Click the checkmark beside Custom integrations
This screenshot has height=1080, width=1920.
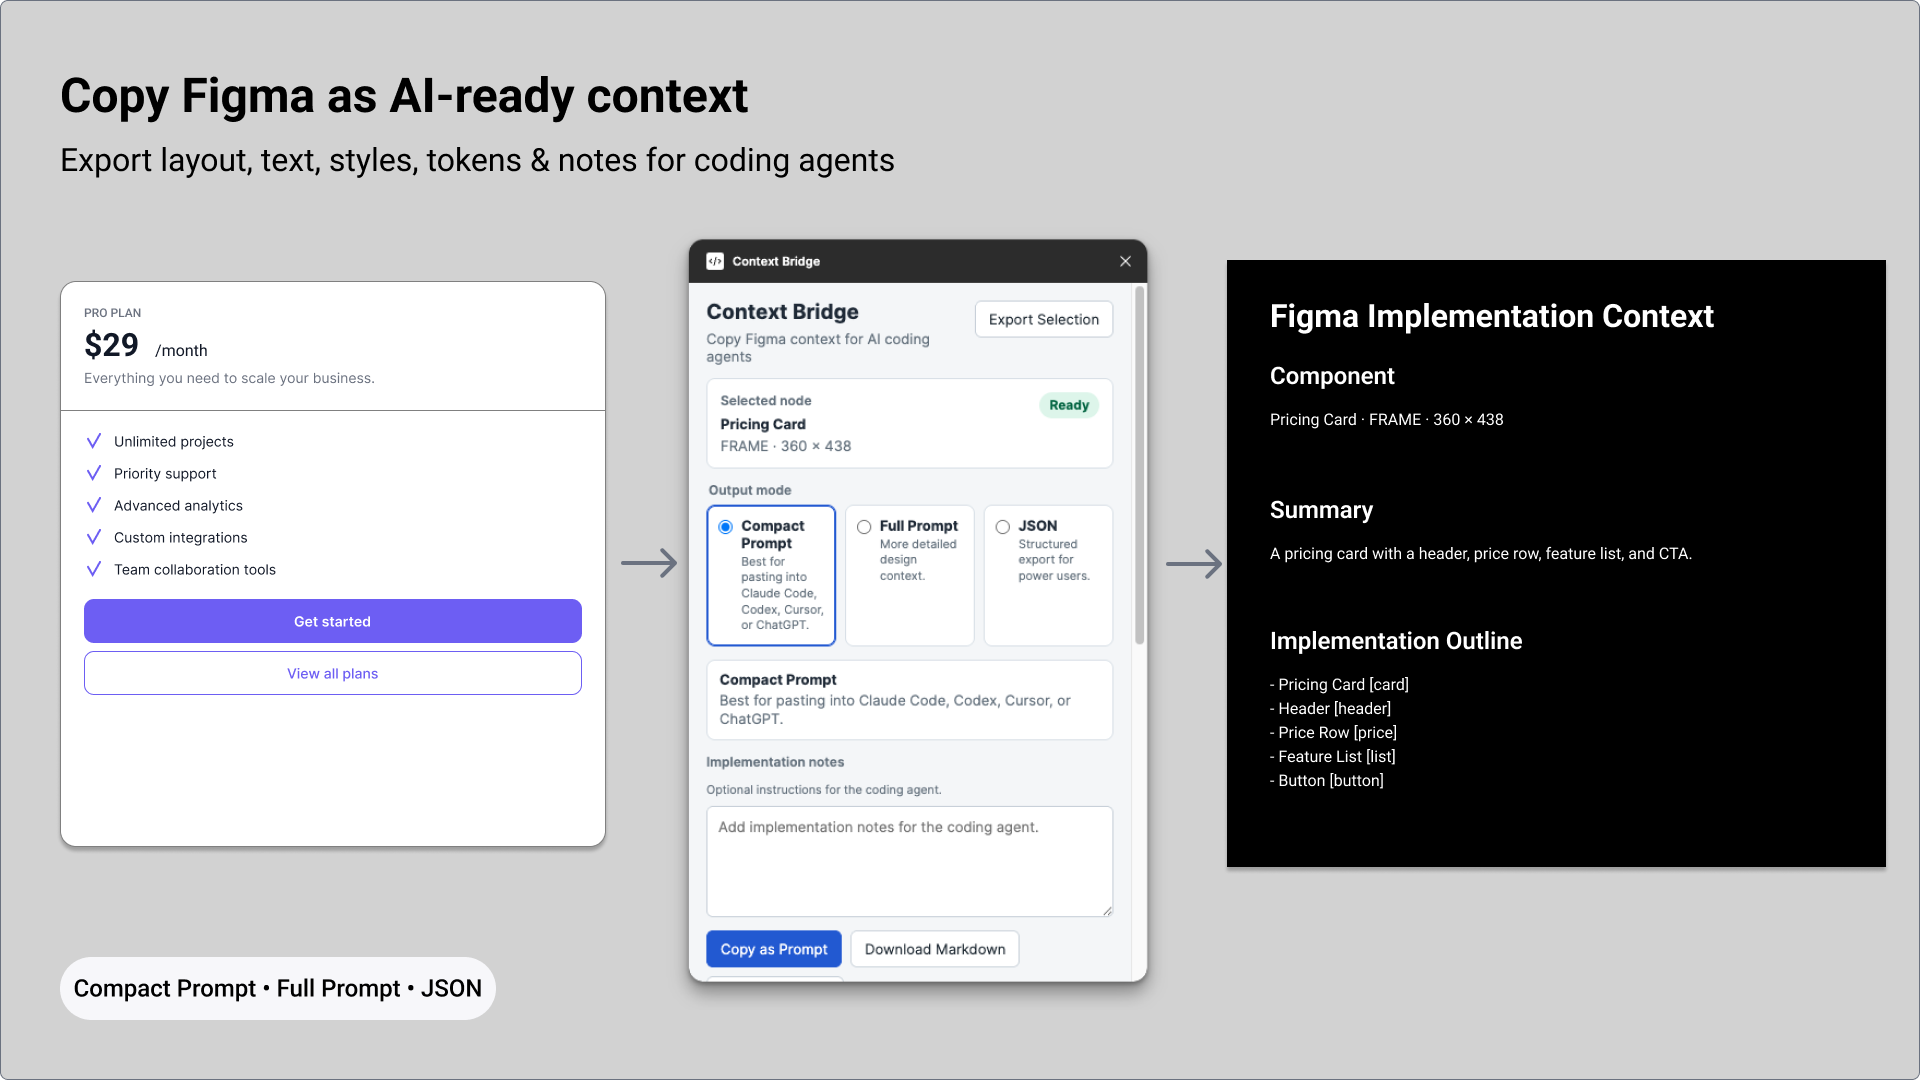[x=94, y=537]
